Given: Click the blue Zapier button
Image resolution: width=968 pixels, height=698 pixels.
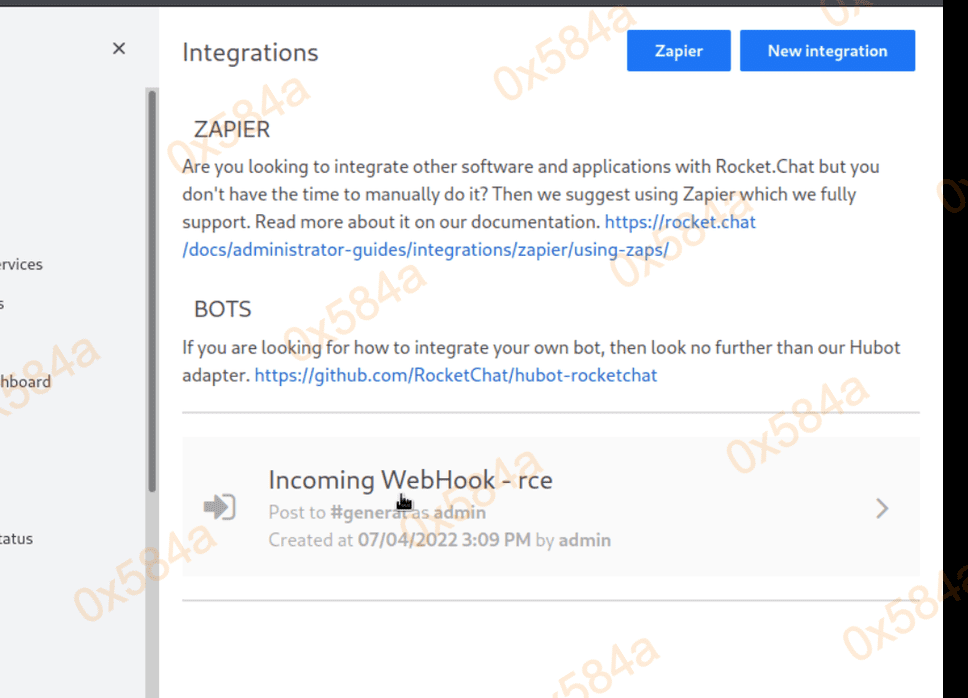Looking at the screenshot, I should (x=678, y=51).
